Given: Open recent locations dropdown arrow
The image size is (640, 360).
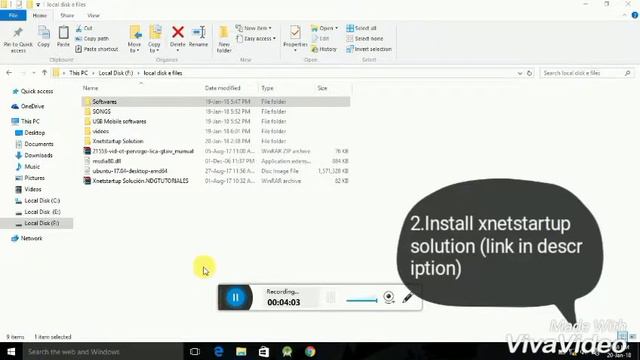Looking at the screenshot, I should coord(33,73).
